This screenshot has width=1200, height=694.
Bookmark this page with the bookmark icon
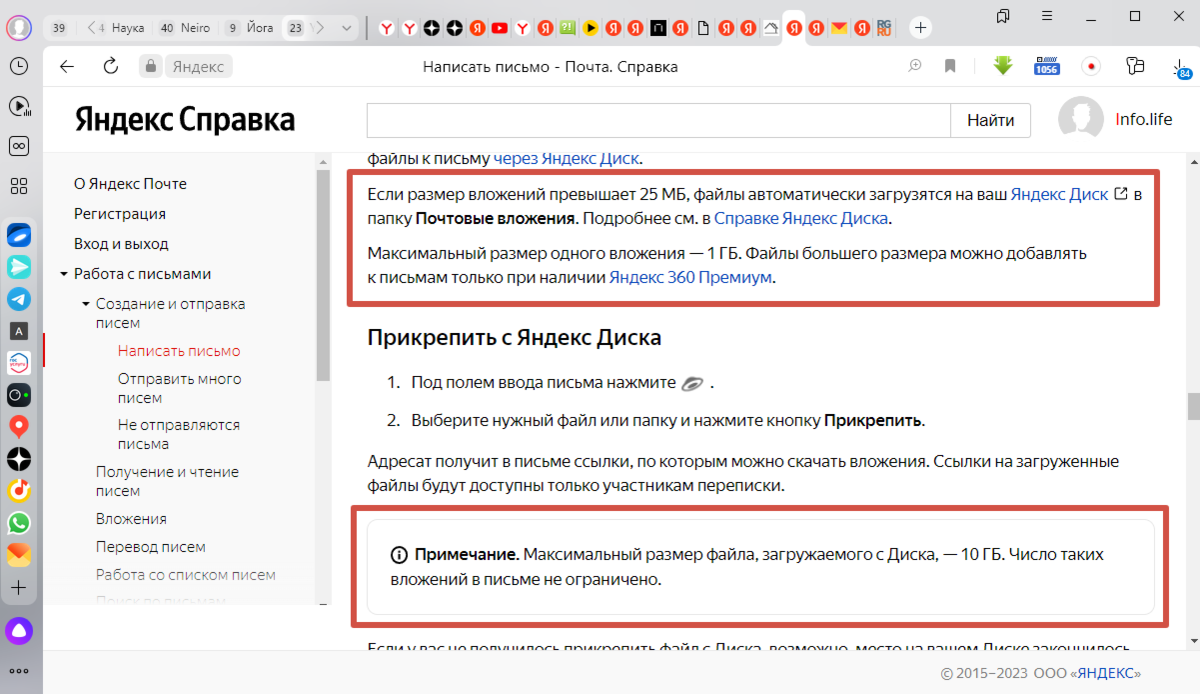coord(950,67)
